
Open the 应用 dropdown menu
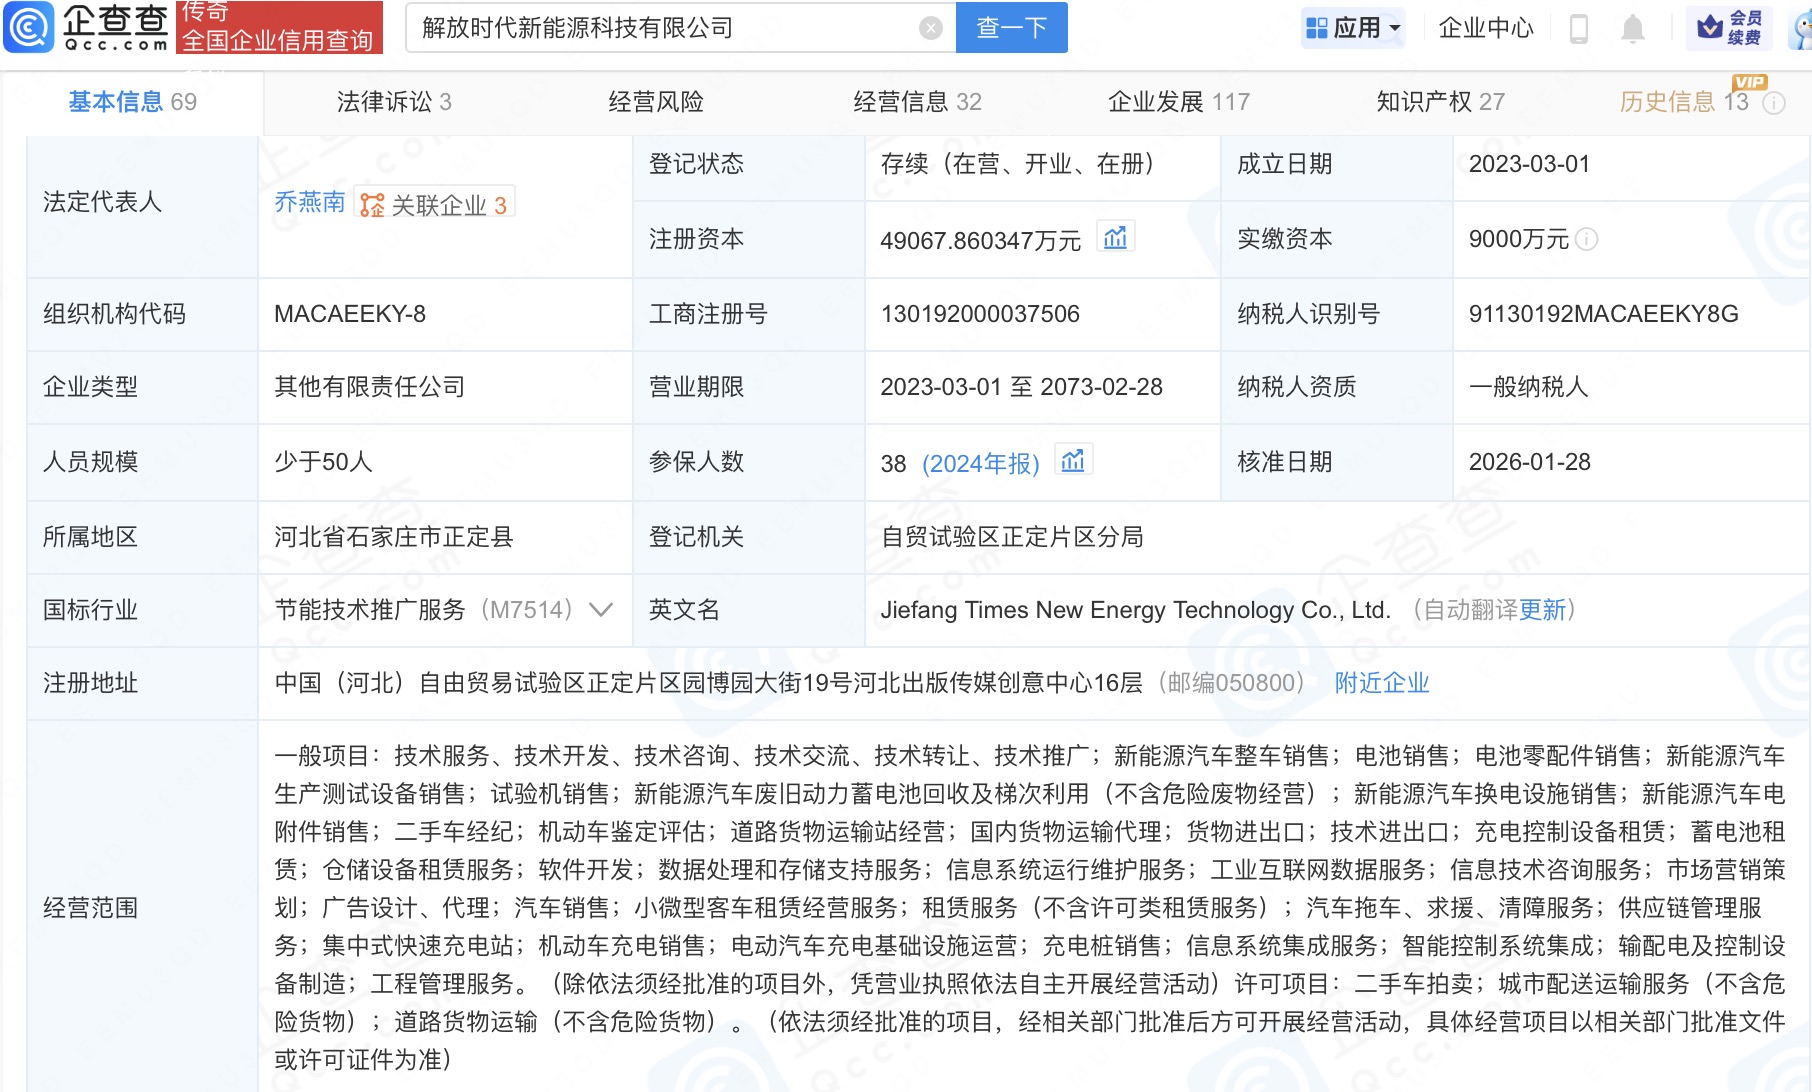click(x=1354, y=28)
